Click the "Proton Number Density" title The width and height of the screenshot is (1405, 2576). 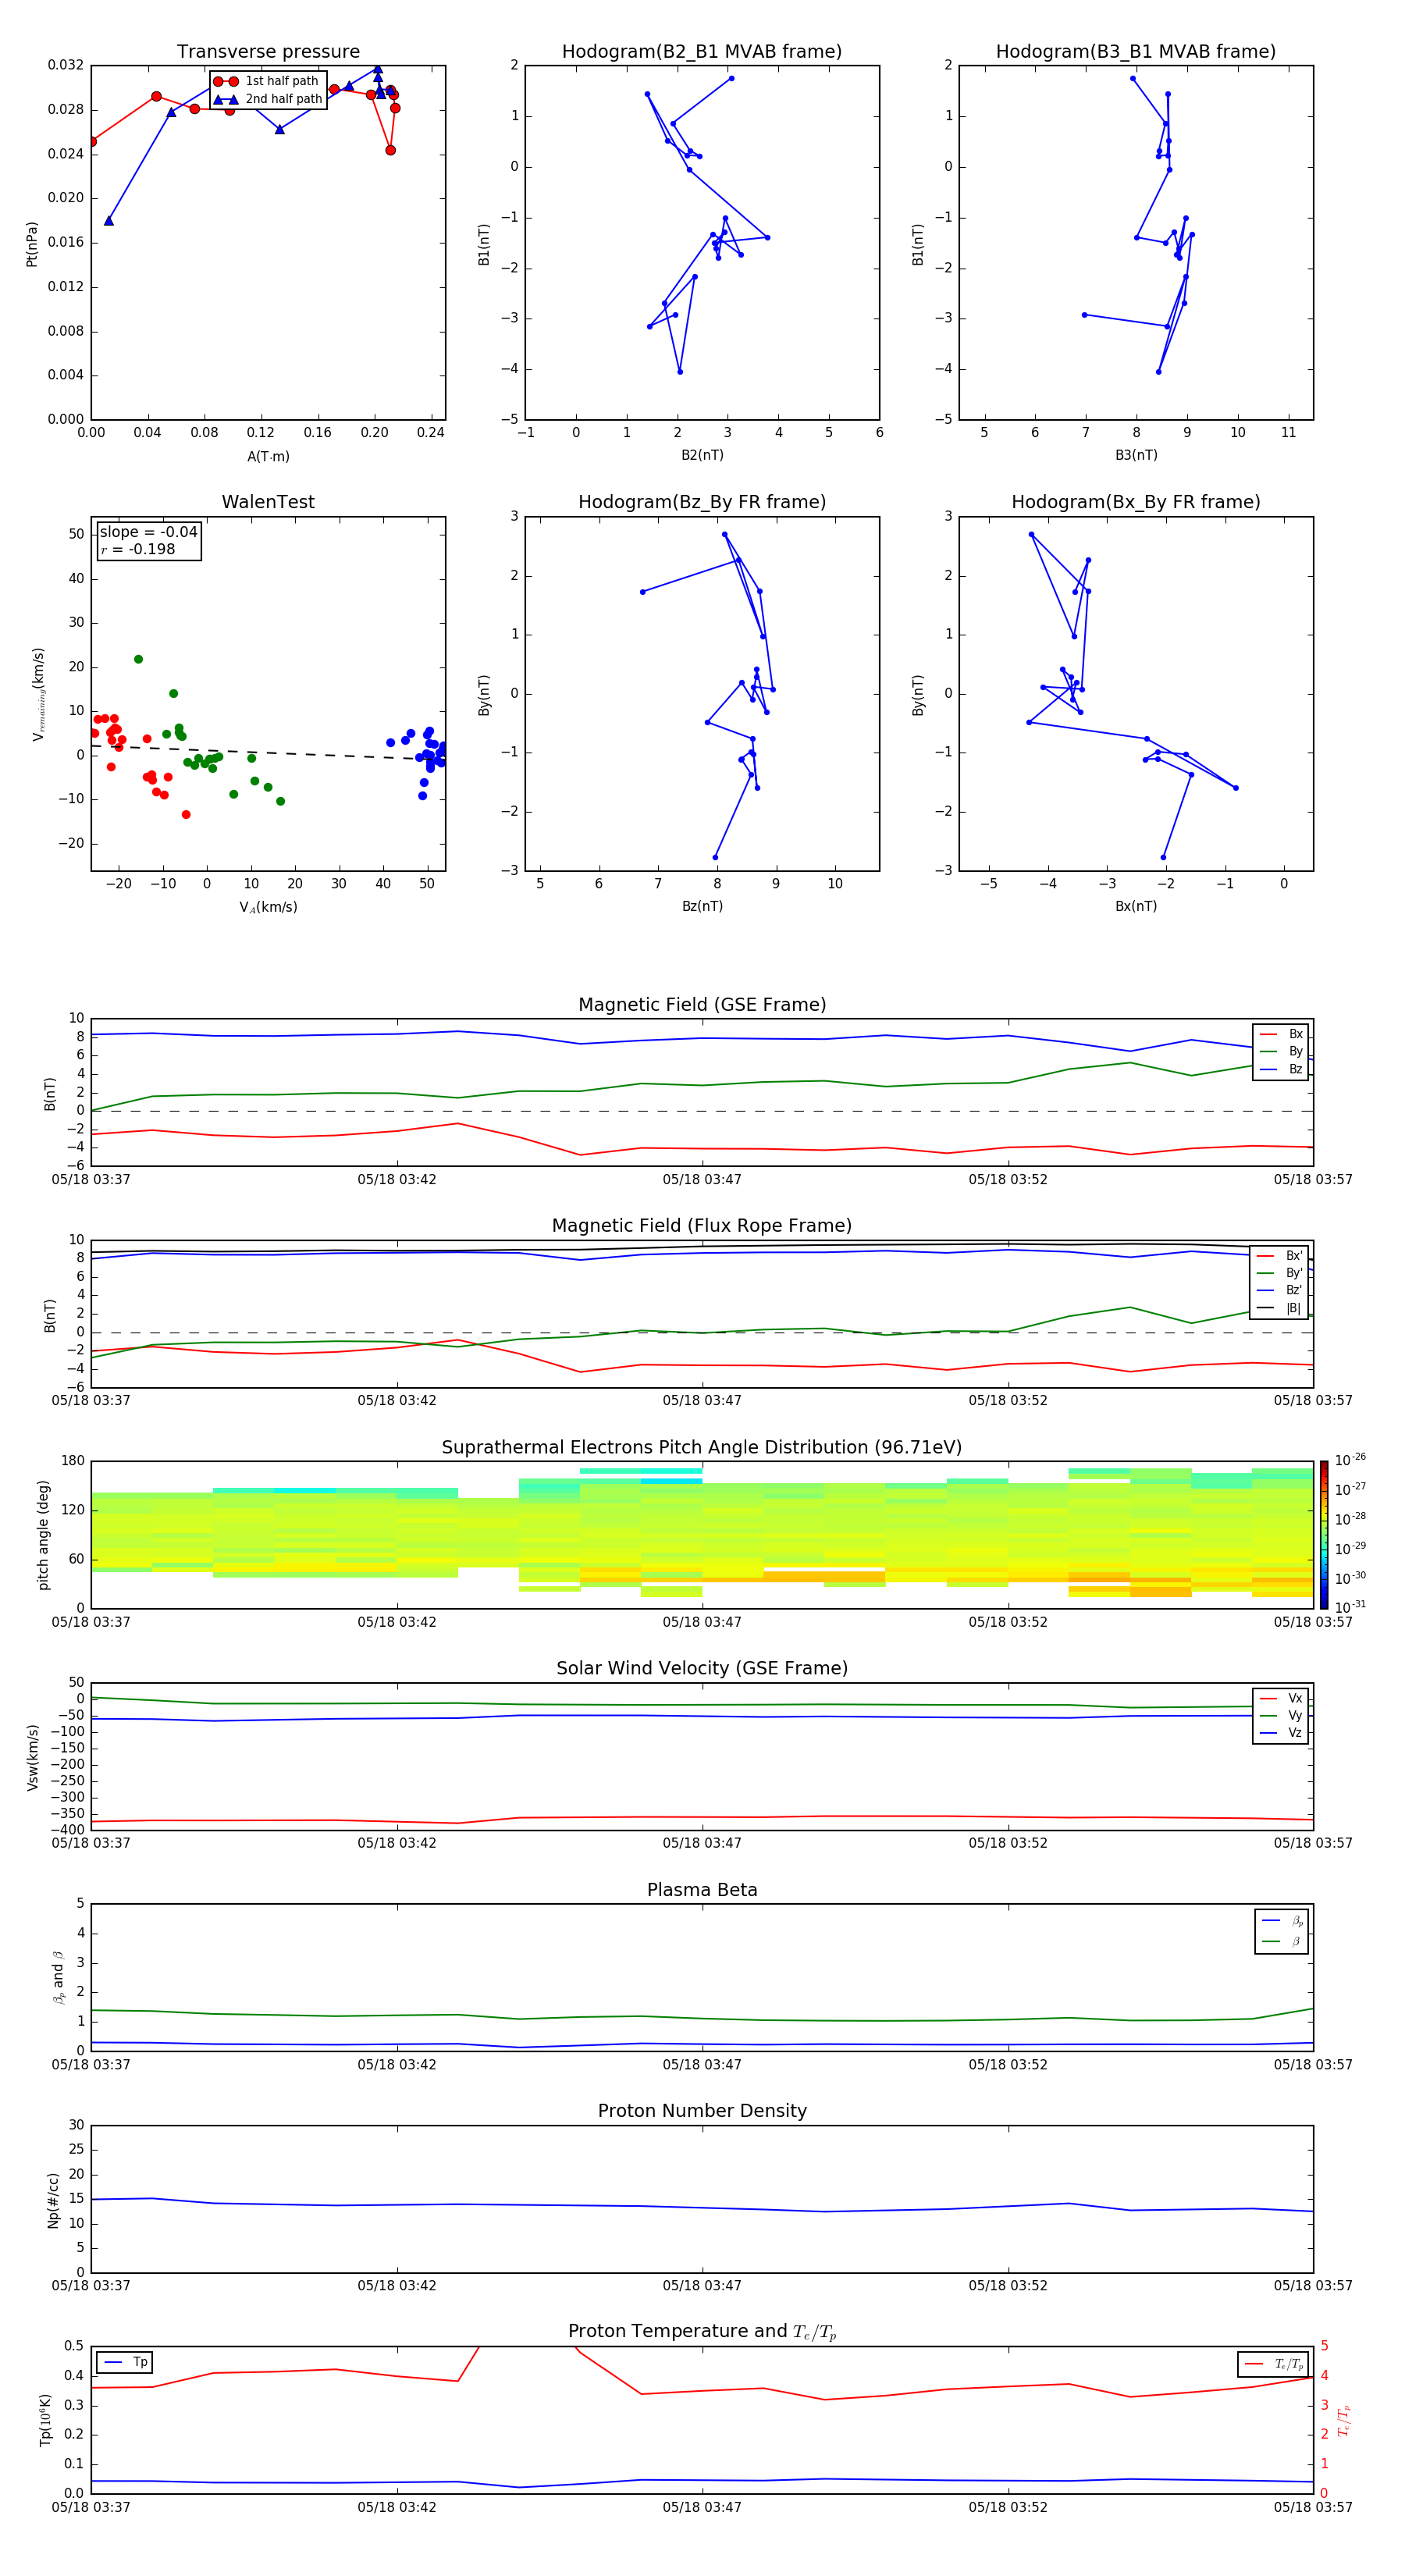coord(702,2111)
